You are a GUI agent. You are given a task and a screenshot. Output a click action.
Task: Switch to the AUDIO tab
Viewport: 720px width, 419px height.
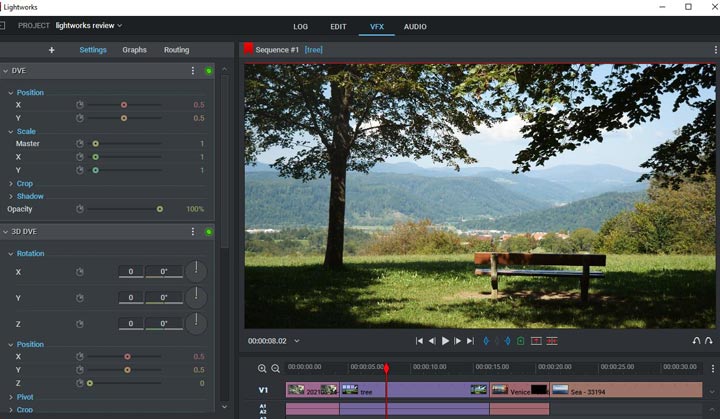click(x=414, y=26)
